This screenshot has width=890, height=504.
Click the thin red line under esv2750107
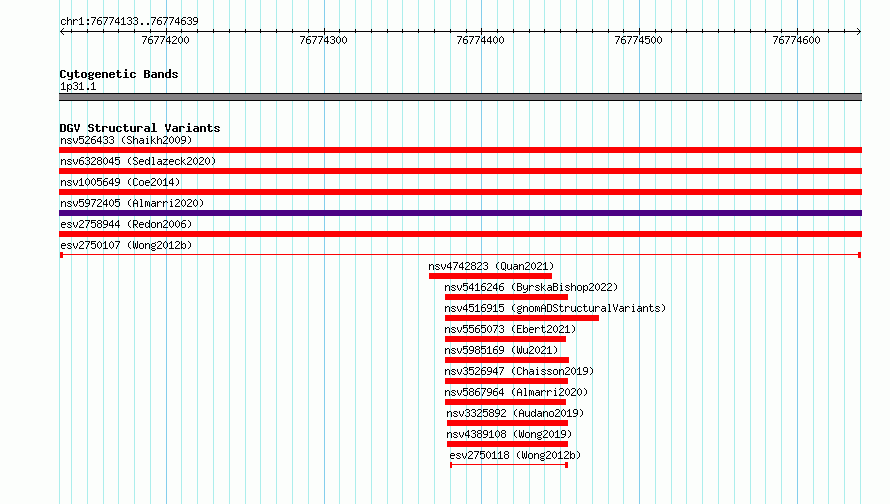click(460, 255)
